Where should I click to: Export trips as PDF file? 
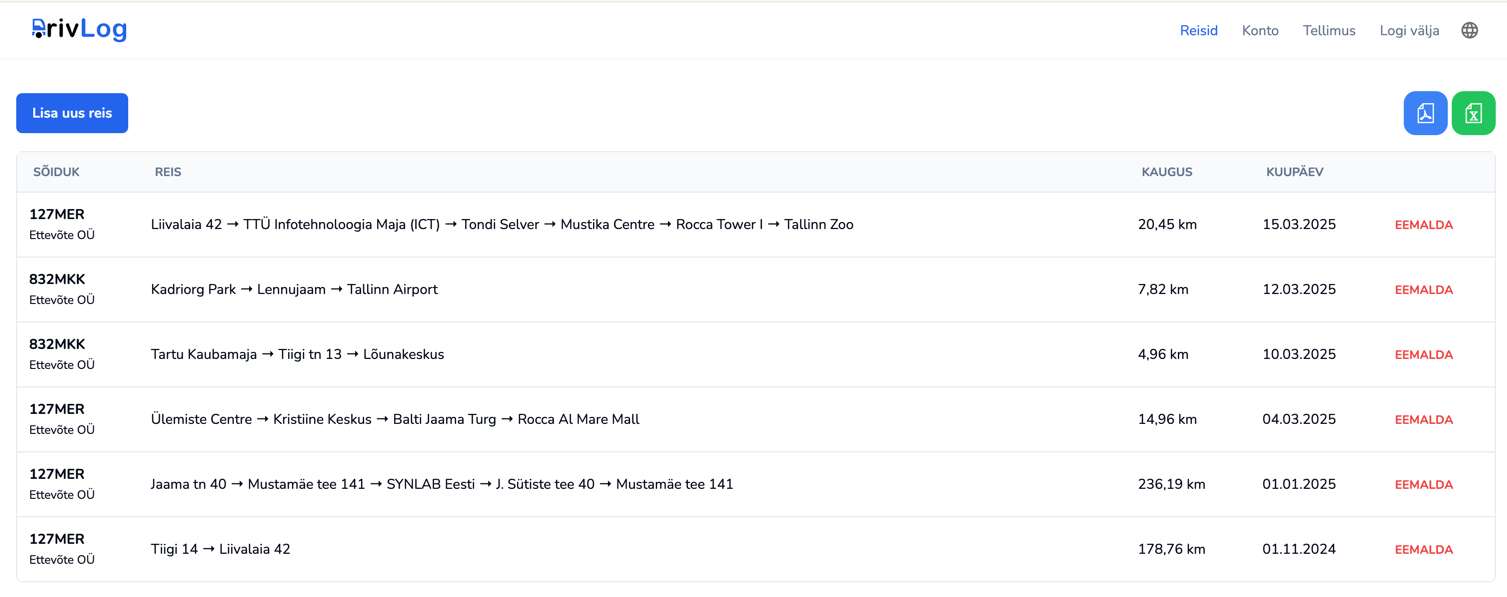click(x=1425, y=113)
